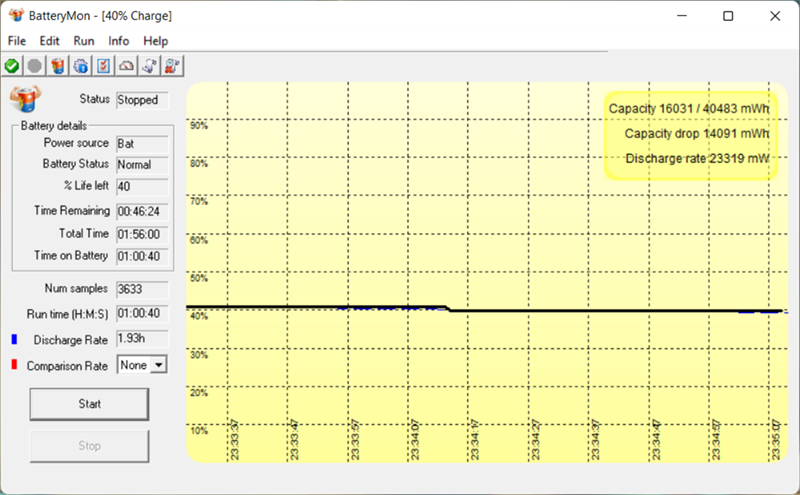
Task: Open the Help menu
Action: tap(156, 41)
